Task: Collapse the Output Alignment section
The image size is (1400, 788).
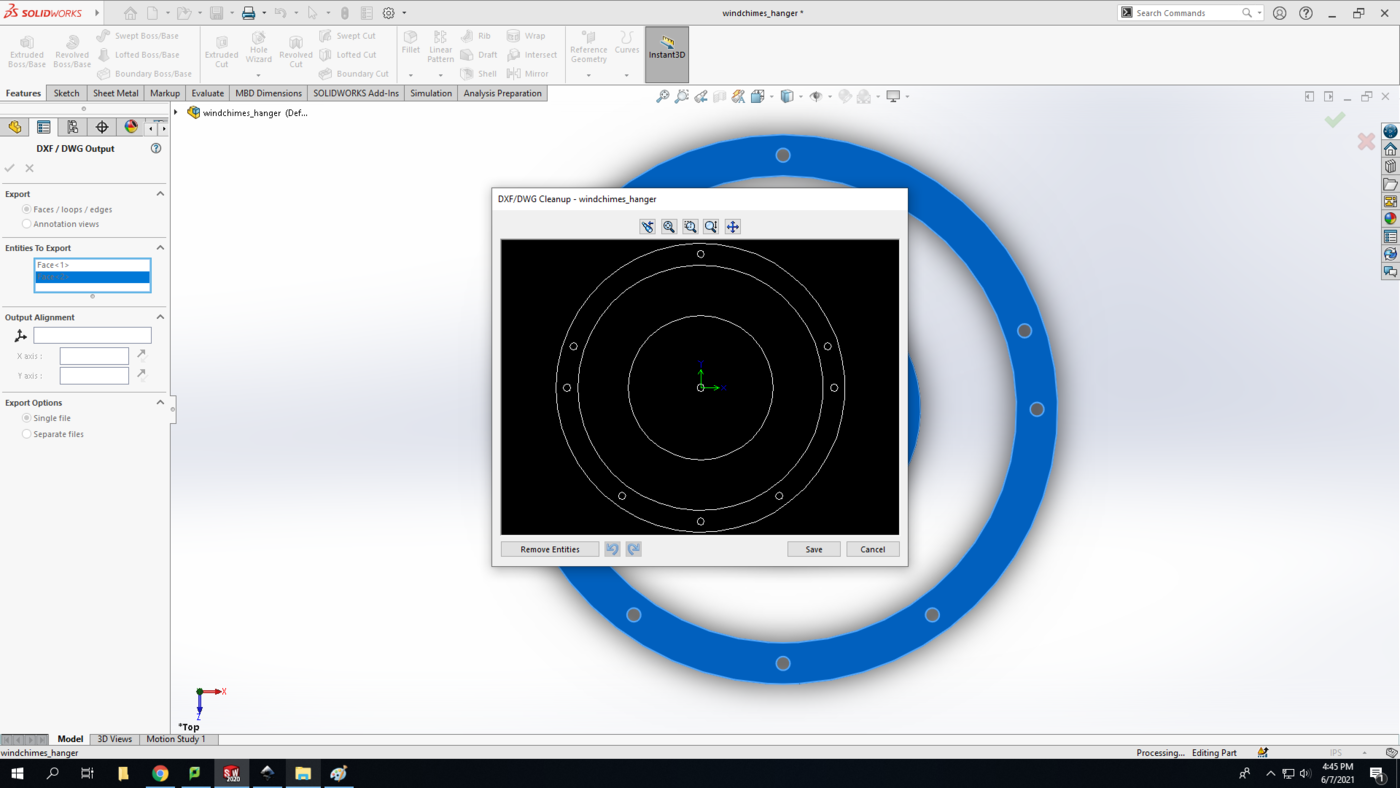Action: [x=160, y=317]
